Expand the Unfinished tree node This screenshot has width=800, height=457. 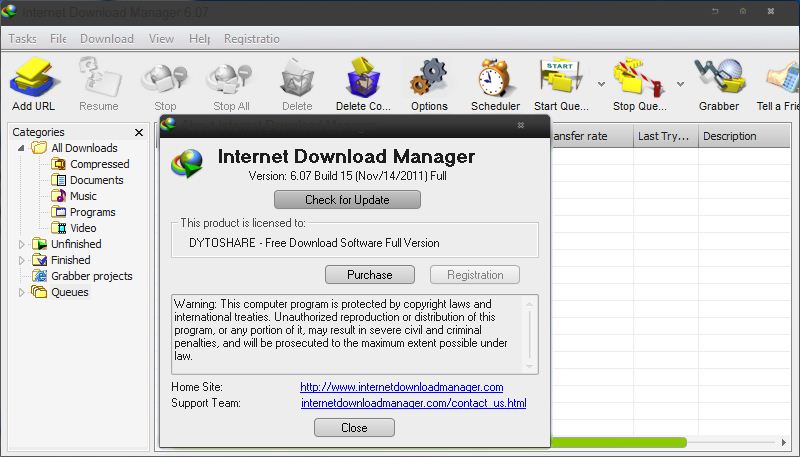coord(21,244)
